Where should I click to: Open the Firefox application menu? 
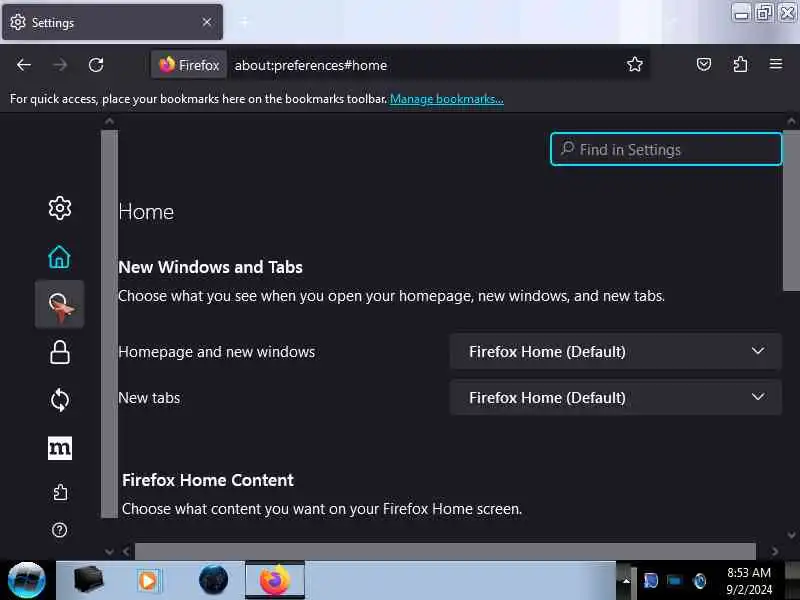click(x=776, y=64)
